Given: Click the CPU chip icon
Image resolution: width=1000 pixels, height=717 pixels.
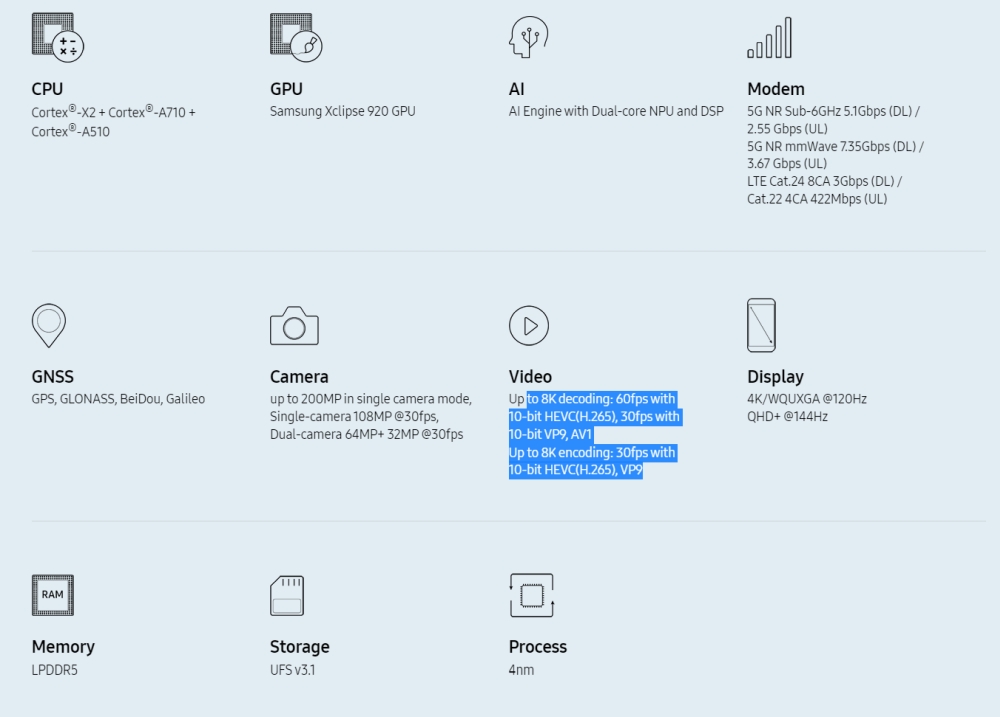Looking at the screenshot, I should click(x=57, y=37).
